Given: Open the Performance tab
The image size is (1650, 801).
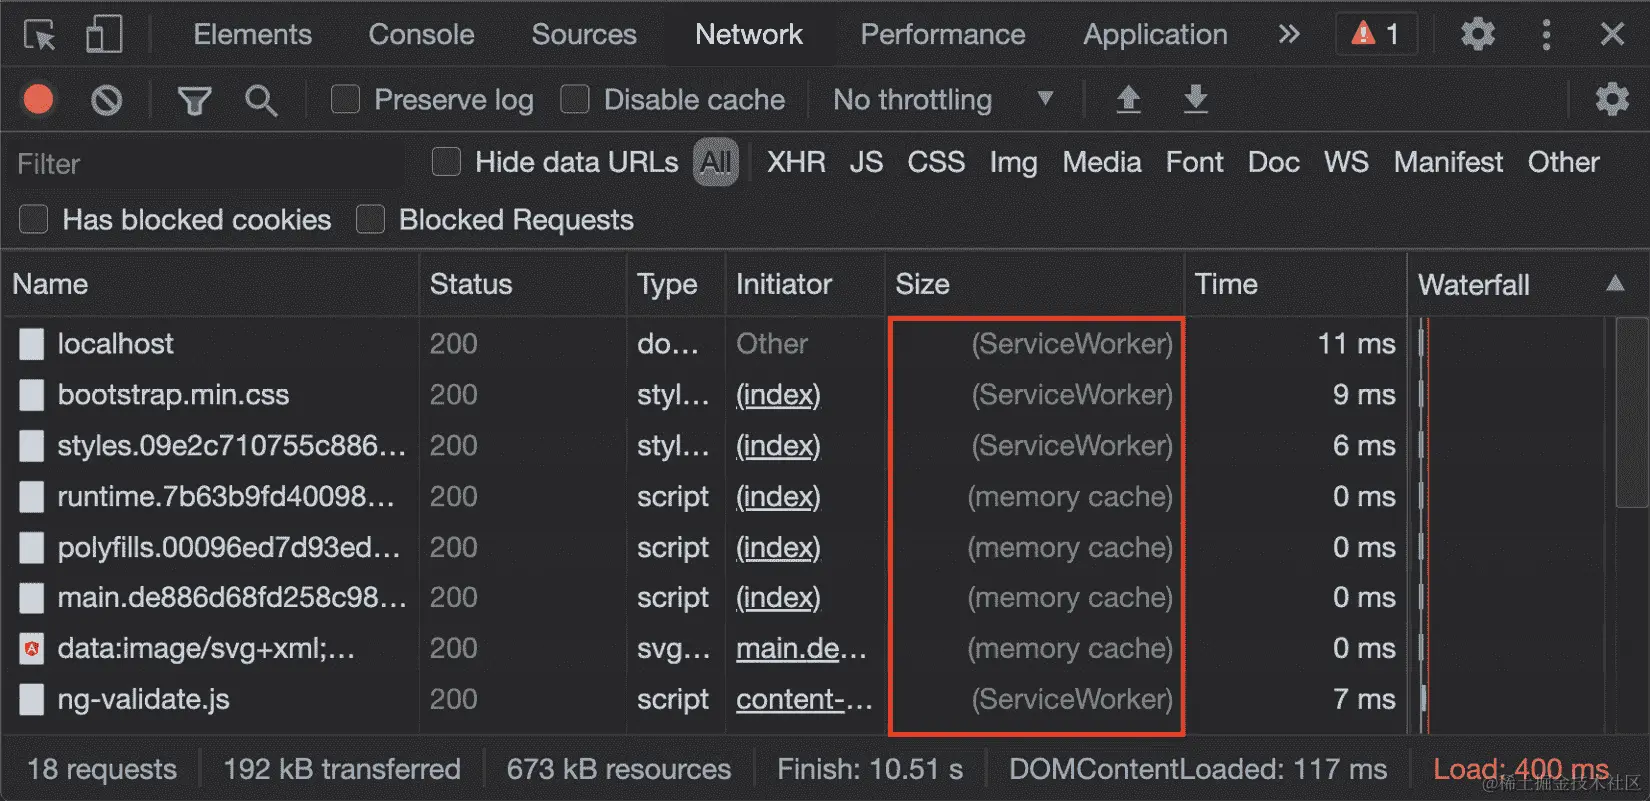Looking at the screenshot, I should click(x=943, y=34).
